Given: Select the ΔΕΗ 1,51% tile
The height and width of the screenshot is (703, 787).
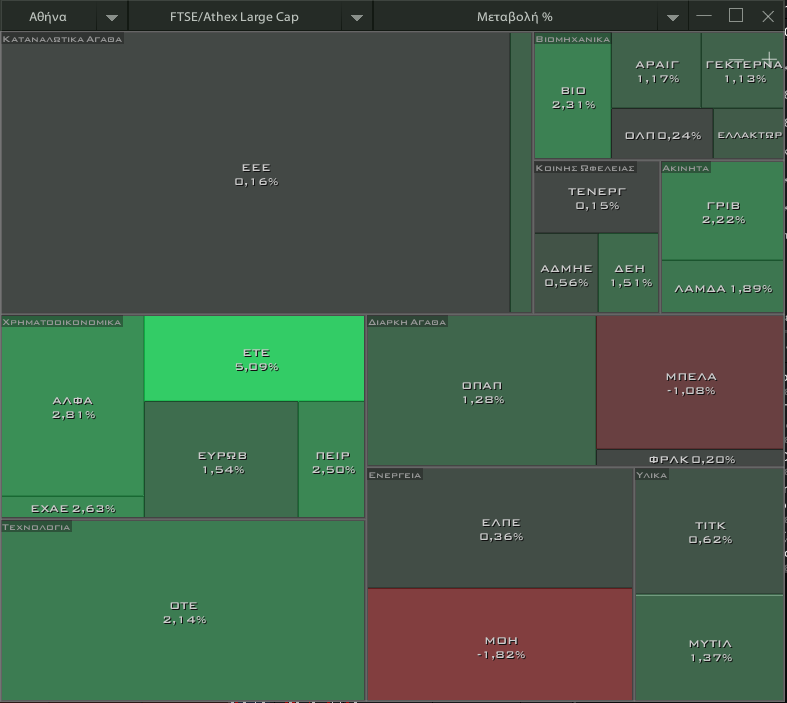Looking at the screenshot, I should pyautogui.click(x=629, y=274).
